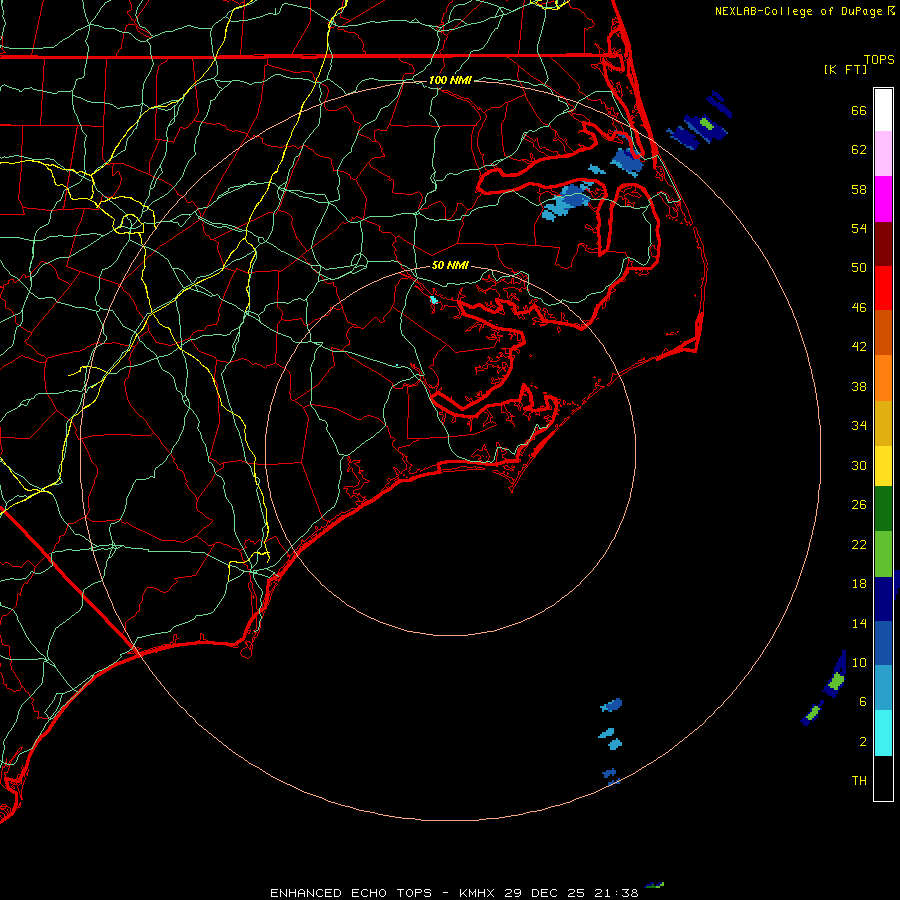Click the 'ENHANCED ECHO TOPS - KMHX' caption

(385, 893)
